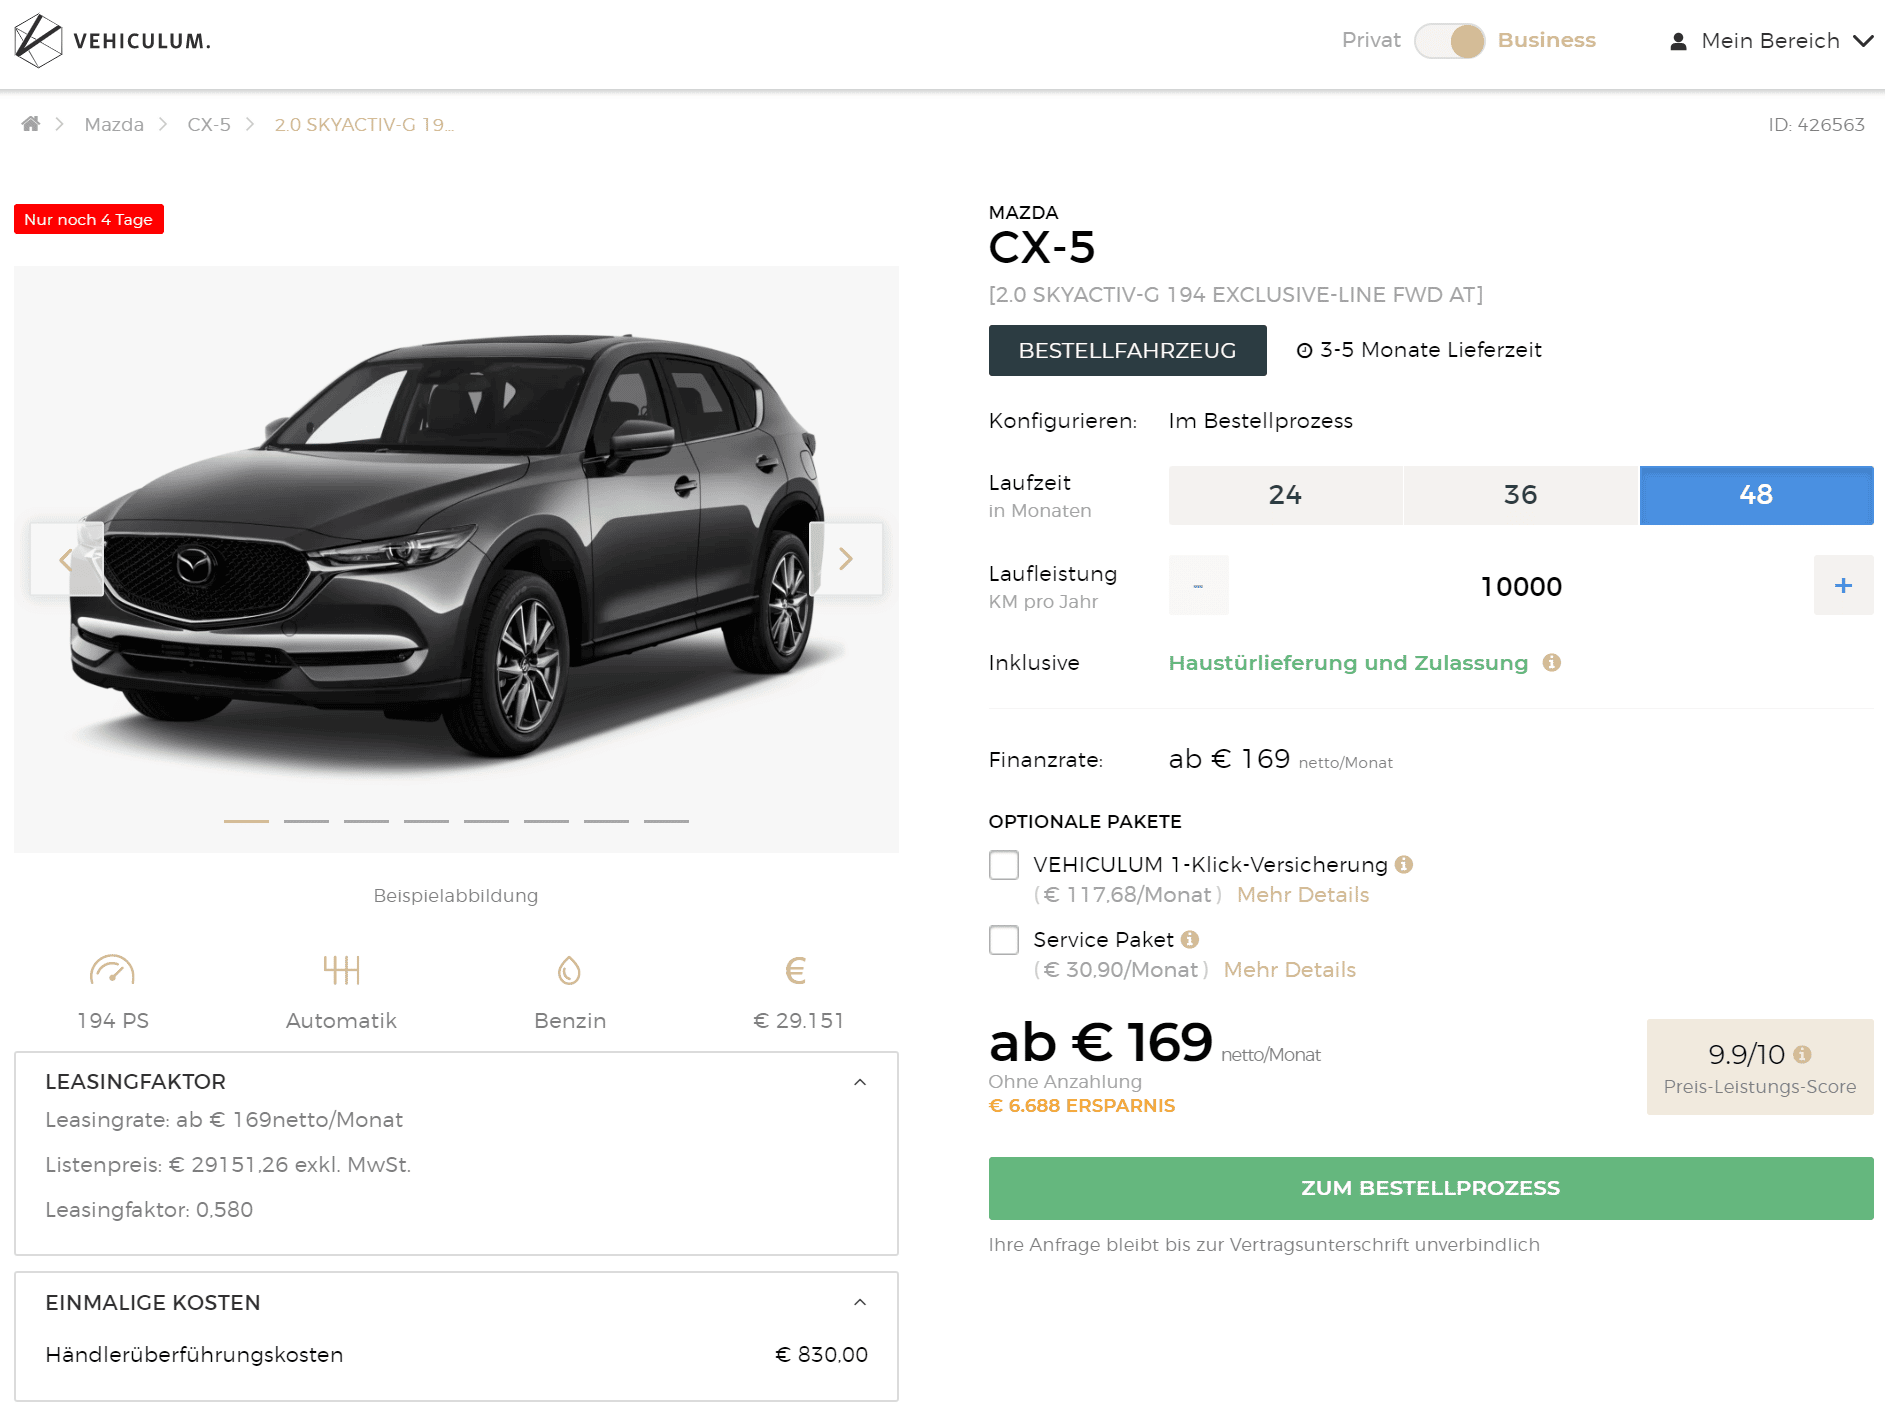
Task: Open Mehr Details link for Versicherung
Action: point(1303,895)
